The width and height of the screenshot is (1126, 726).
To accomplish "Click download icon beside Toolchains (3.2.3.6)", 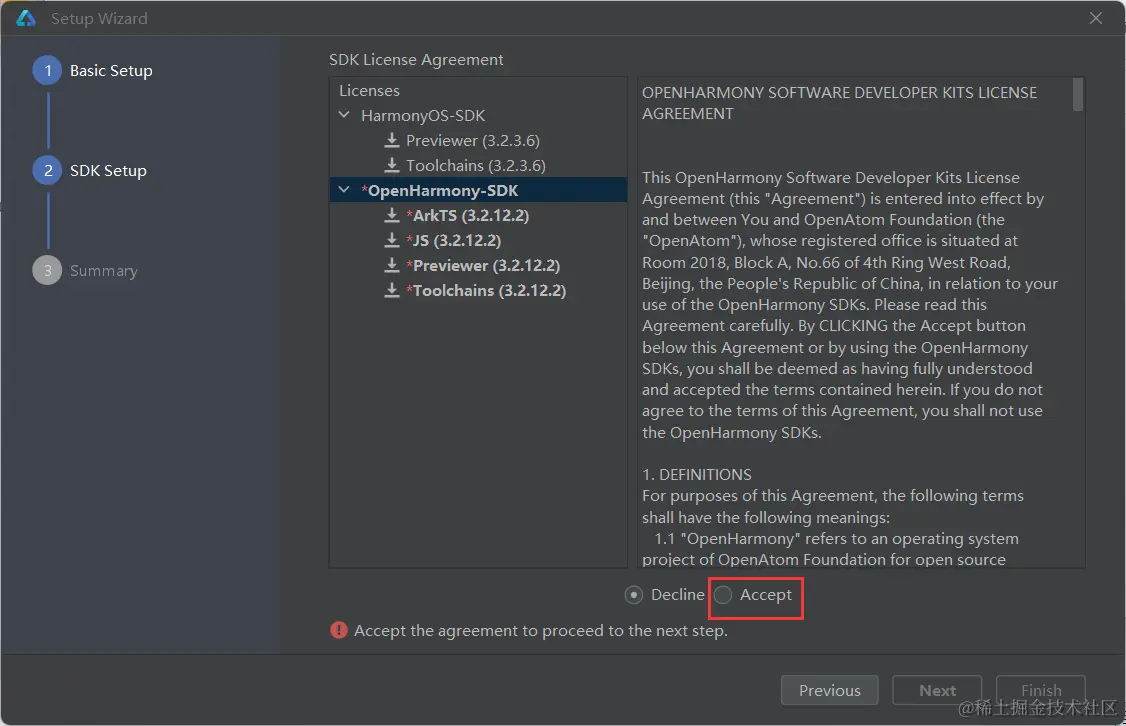I will pyautogui.click(x=391, y=165).
